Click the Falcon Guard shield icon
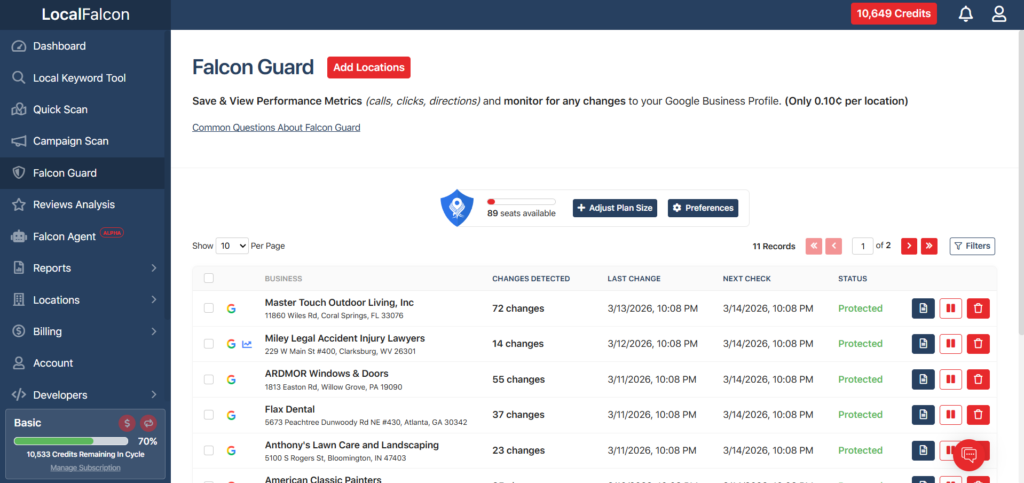 point(457,208)
